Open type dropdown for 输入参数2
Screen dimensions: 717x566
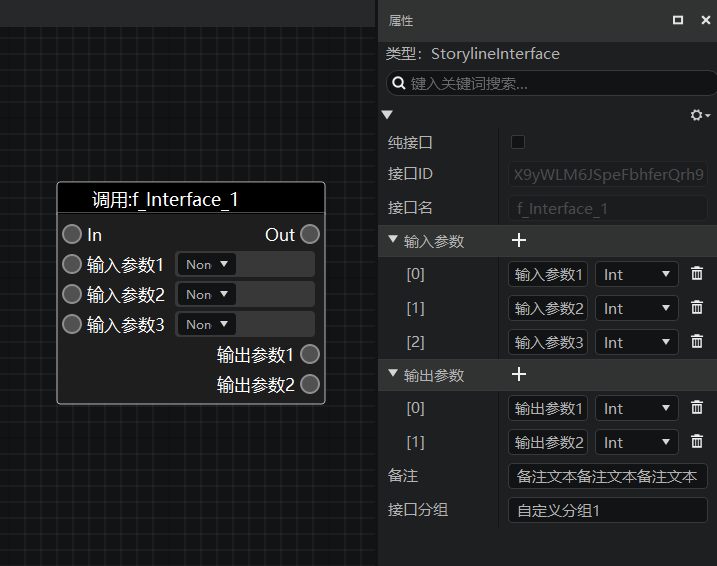[x=637, y=308]
